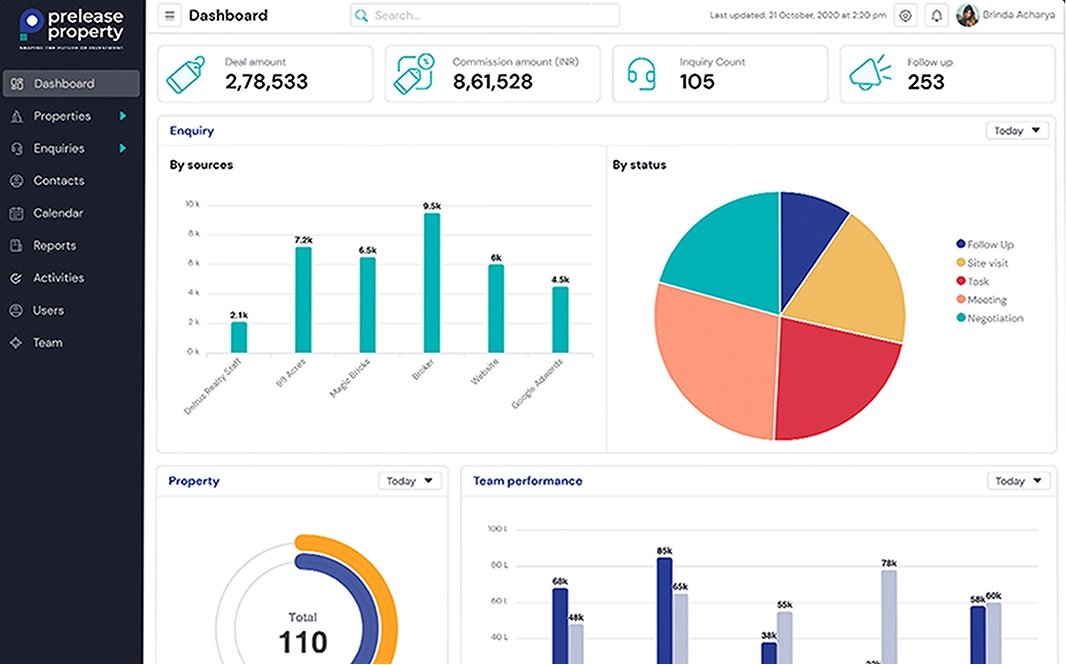Open the Property panel Today dropdown

tap(410, 481)
